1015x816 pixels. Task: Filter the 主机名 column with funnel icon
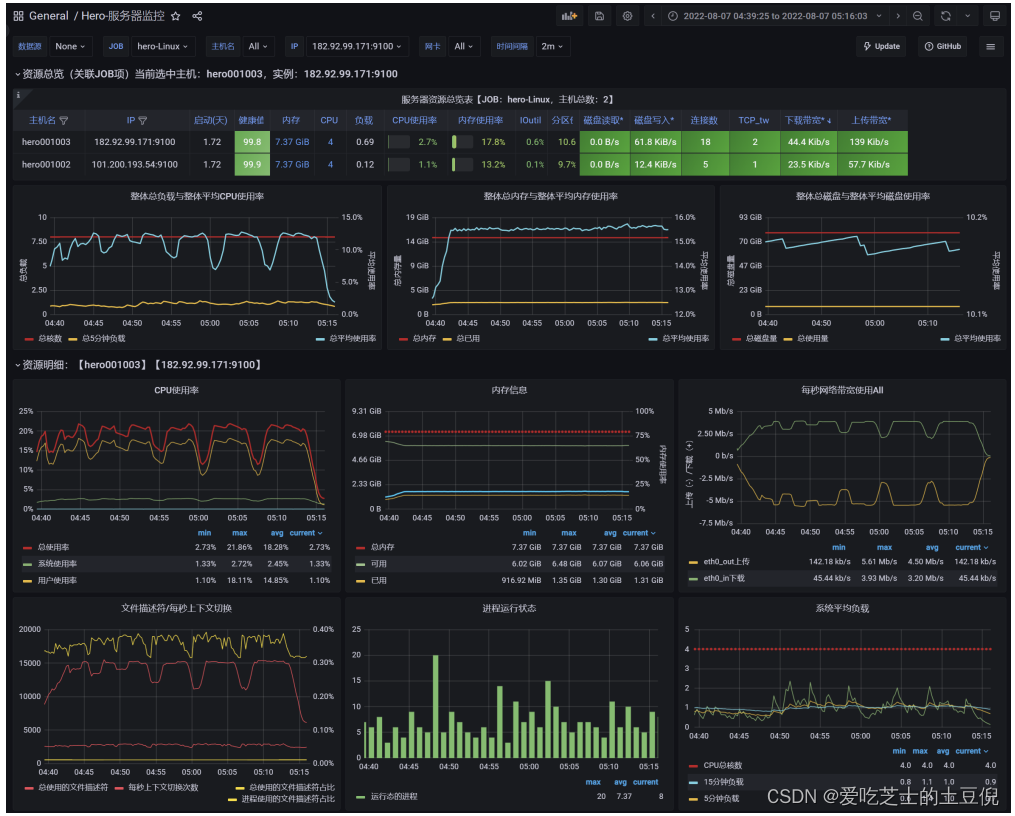63,120
